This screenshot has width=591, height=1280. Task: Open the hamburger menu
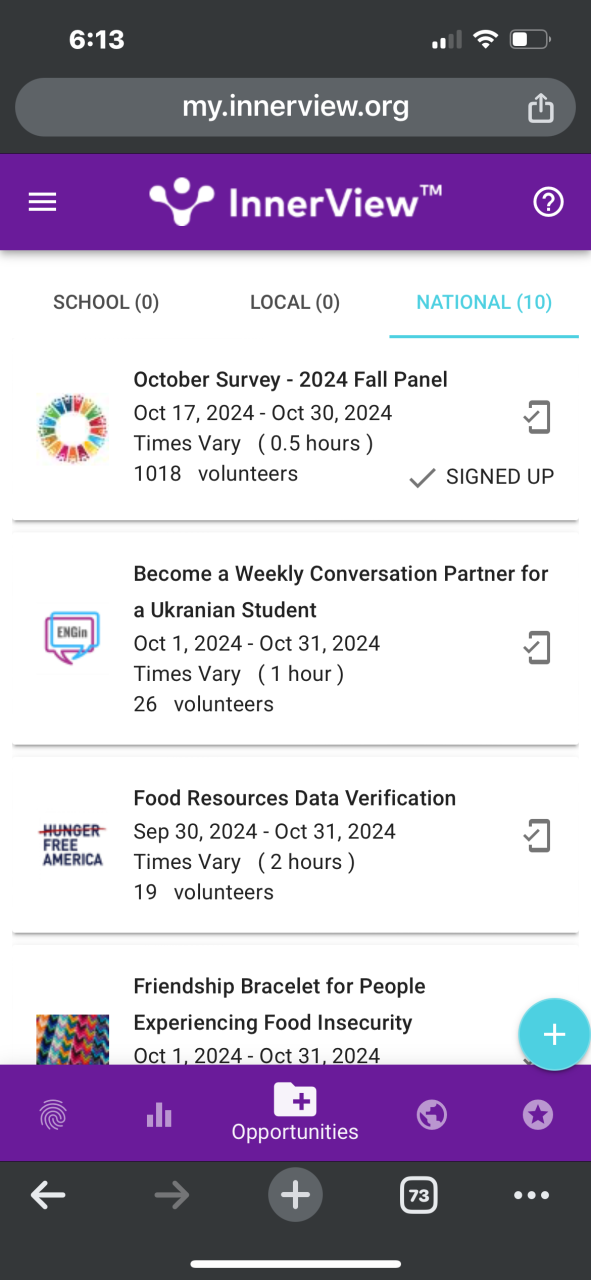[x=42, y=203]
